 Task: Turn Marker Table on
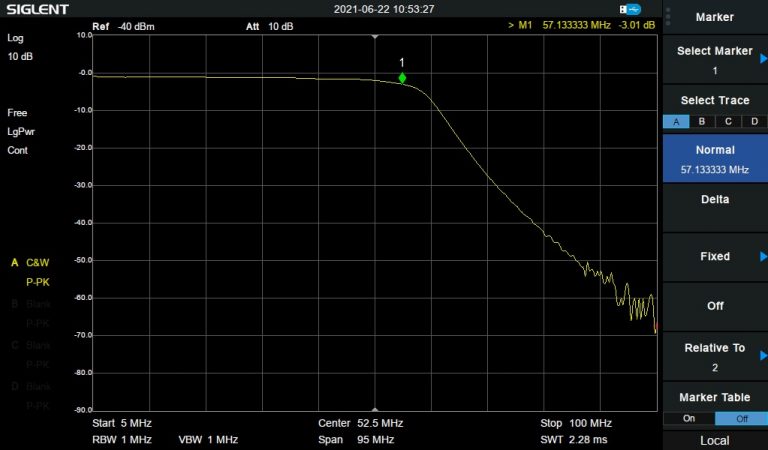pos(688,418)
